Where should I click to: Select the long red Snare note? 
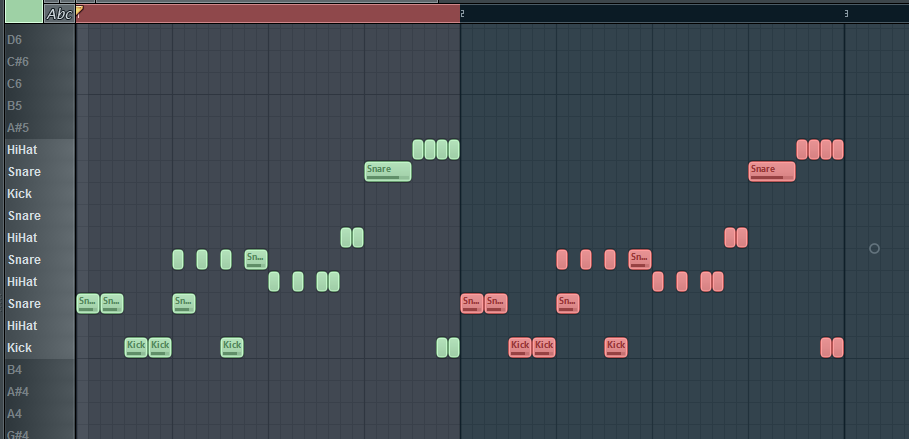pyautogui.click(x=772, y=171)
